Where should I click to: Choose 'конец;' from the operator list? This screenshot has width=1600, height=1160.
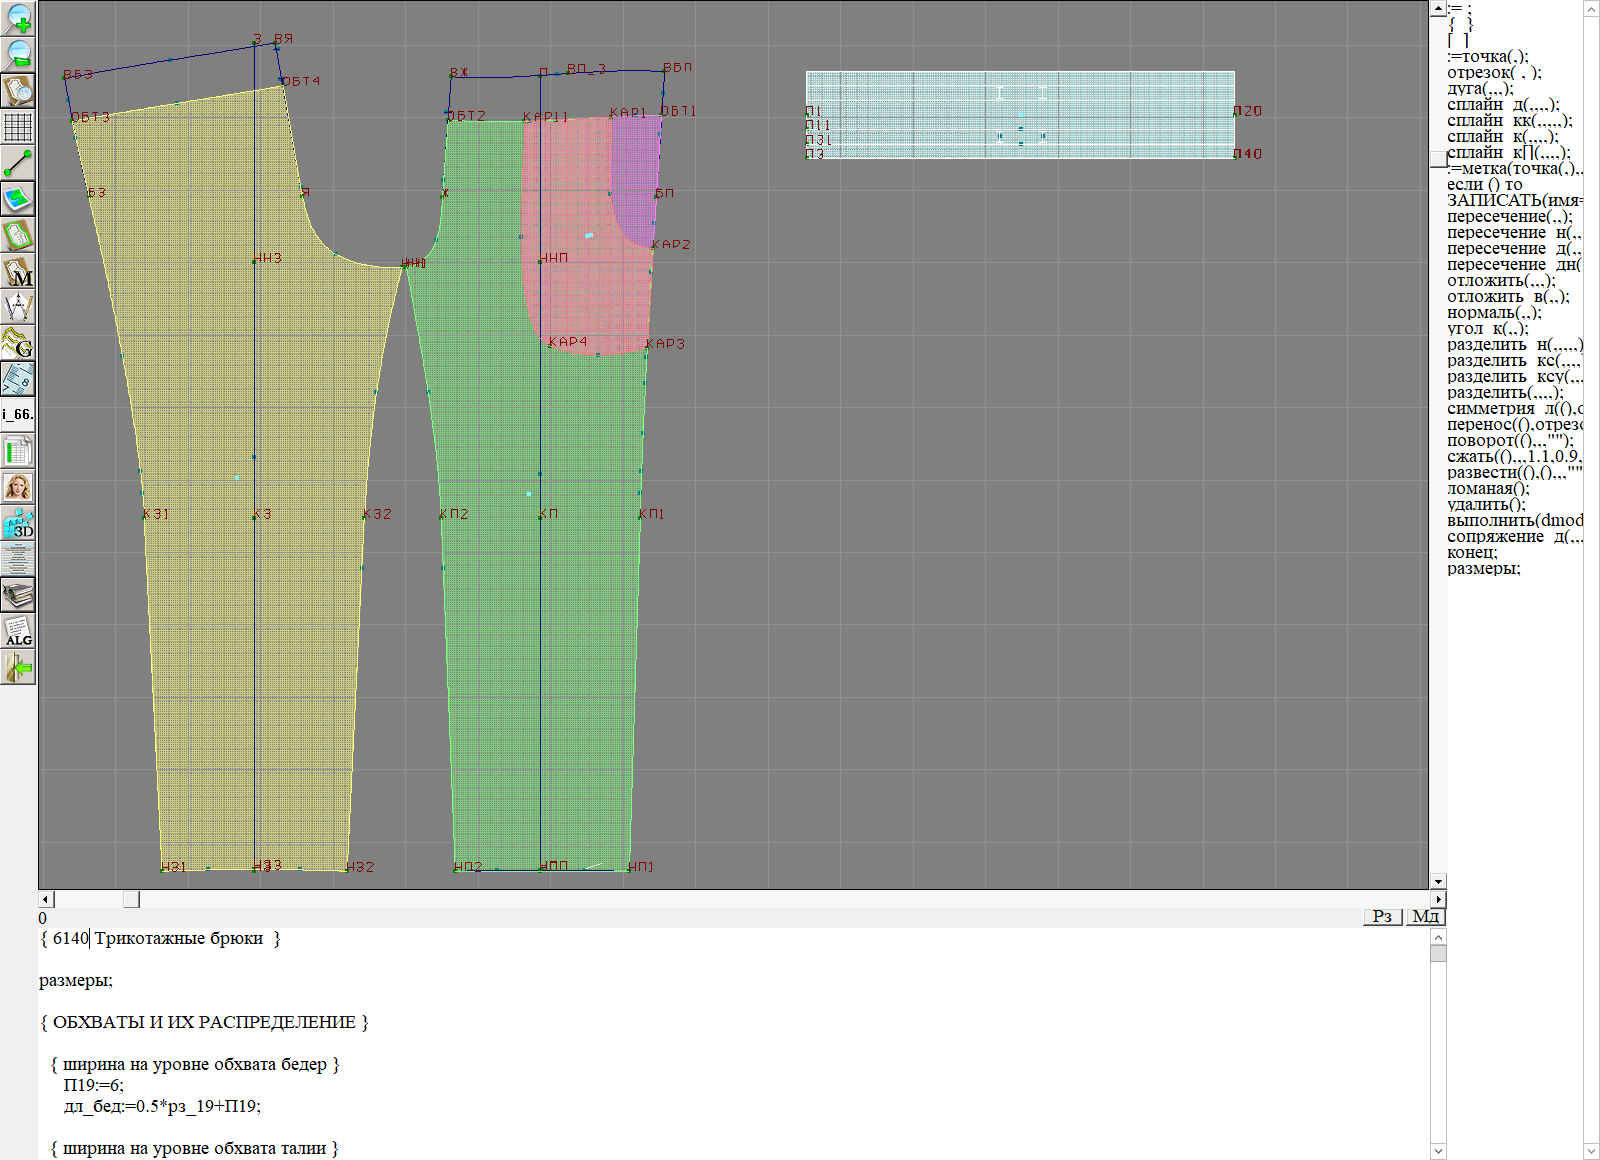(1472, 553)
